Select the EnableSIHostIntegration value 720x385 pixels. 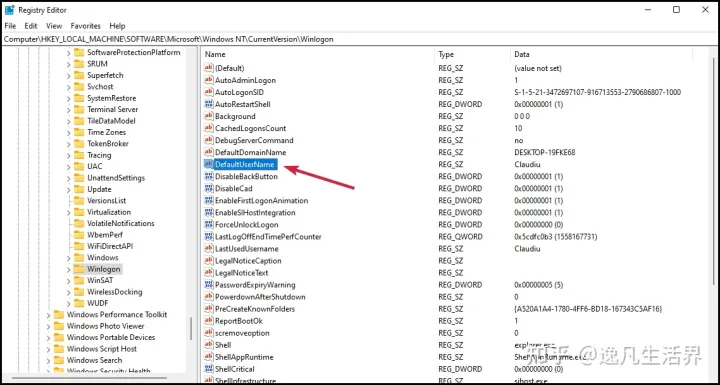click(255, 213)
